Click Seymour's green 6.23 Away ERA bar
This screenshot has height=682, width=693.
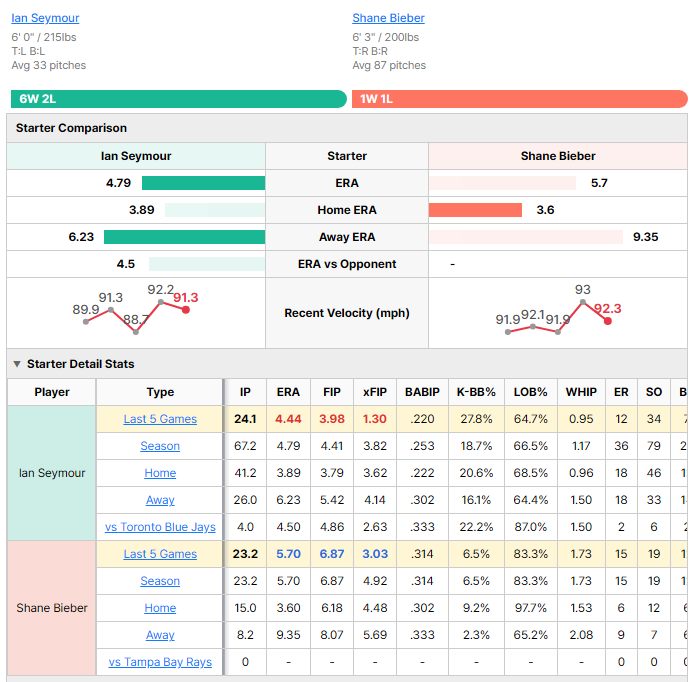click(184, 237)
